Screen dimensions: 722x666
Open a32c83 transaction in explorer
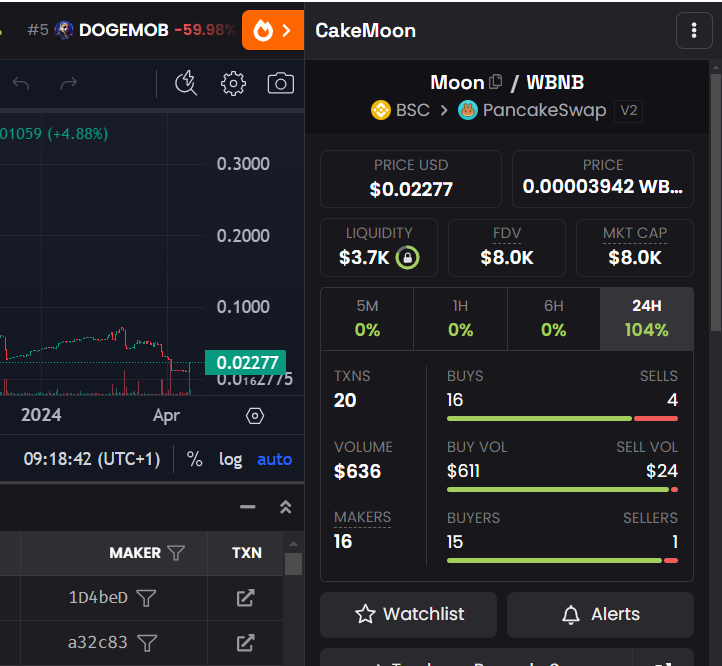(x=245, y=643)
